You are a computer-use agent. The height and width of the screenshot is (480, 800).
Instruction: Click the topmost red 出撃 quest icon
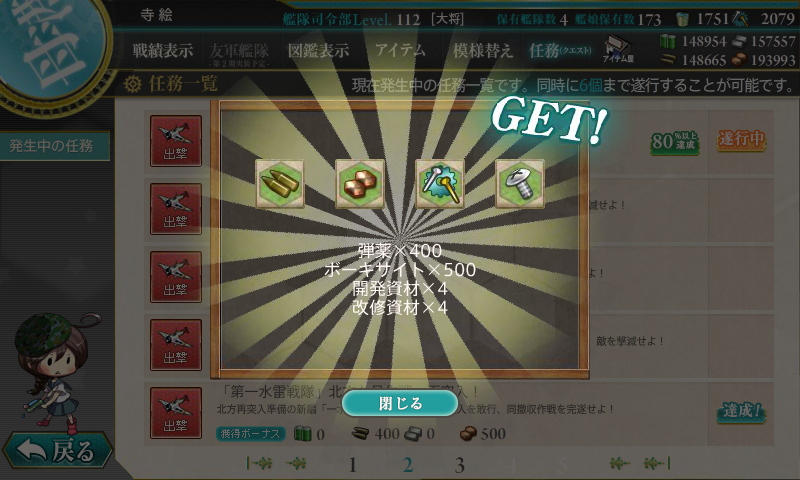(176, 141)
